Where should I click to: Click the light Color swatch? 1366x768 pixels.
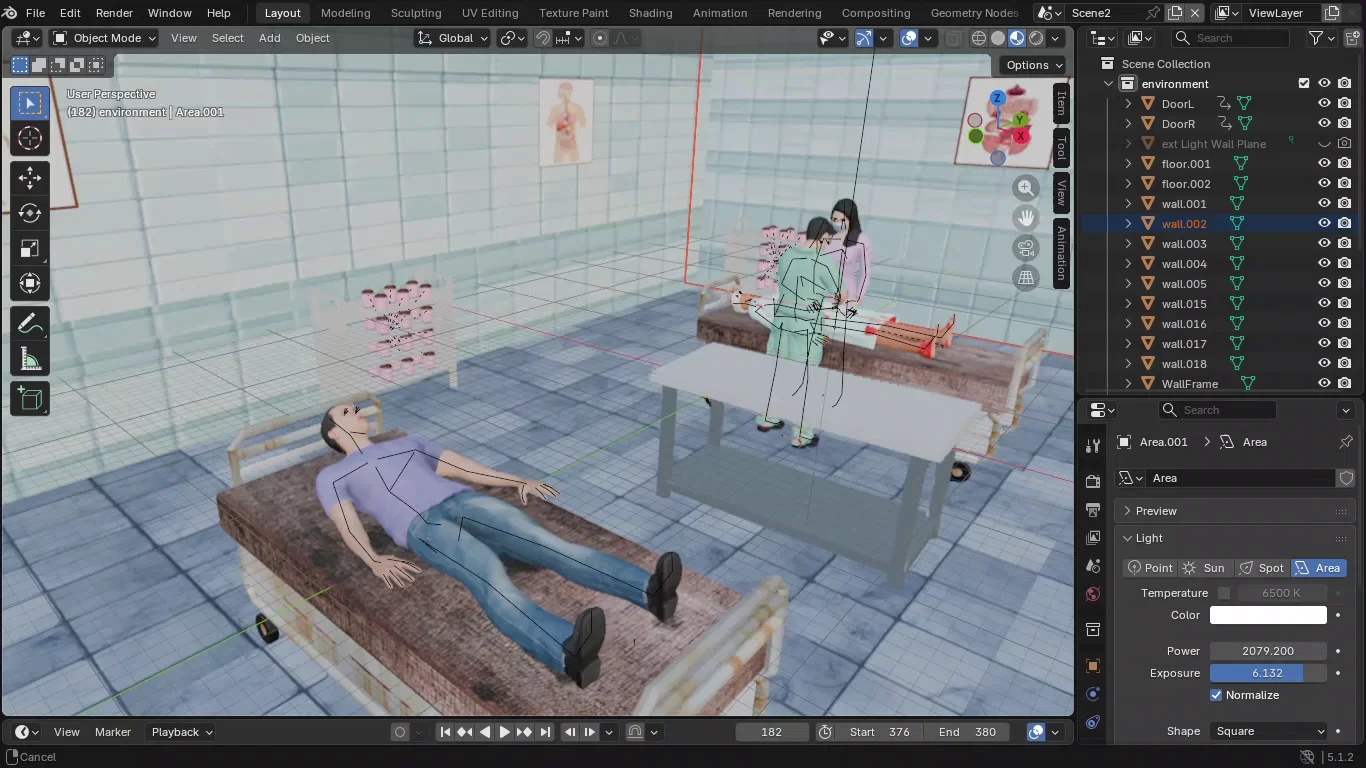1269,615
